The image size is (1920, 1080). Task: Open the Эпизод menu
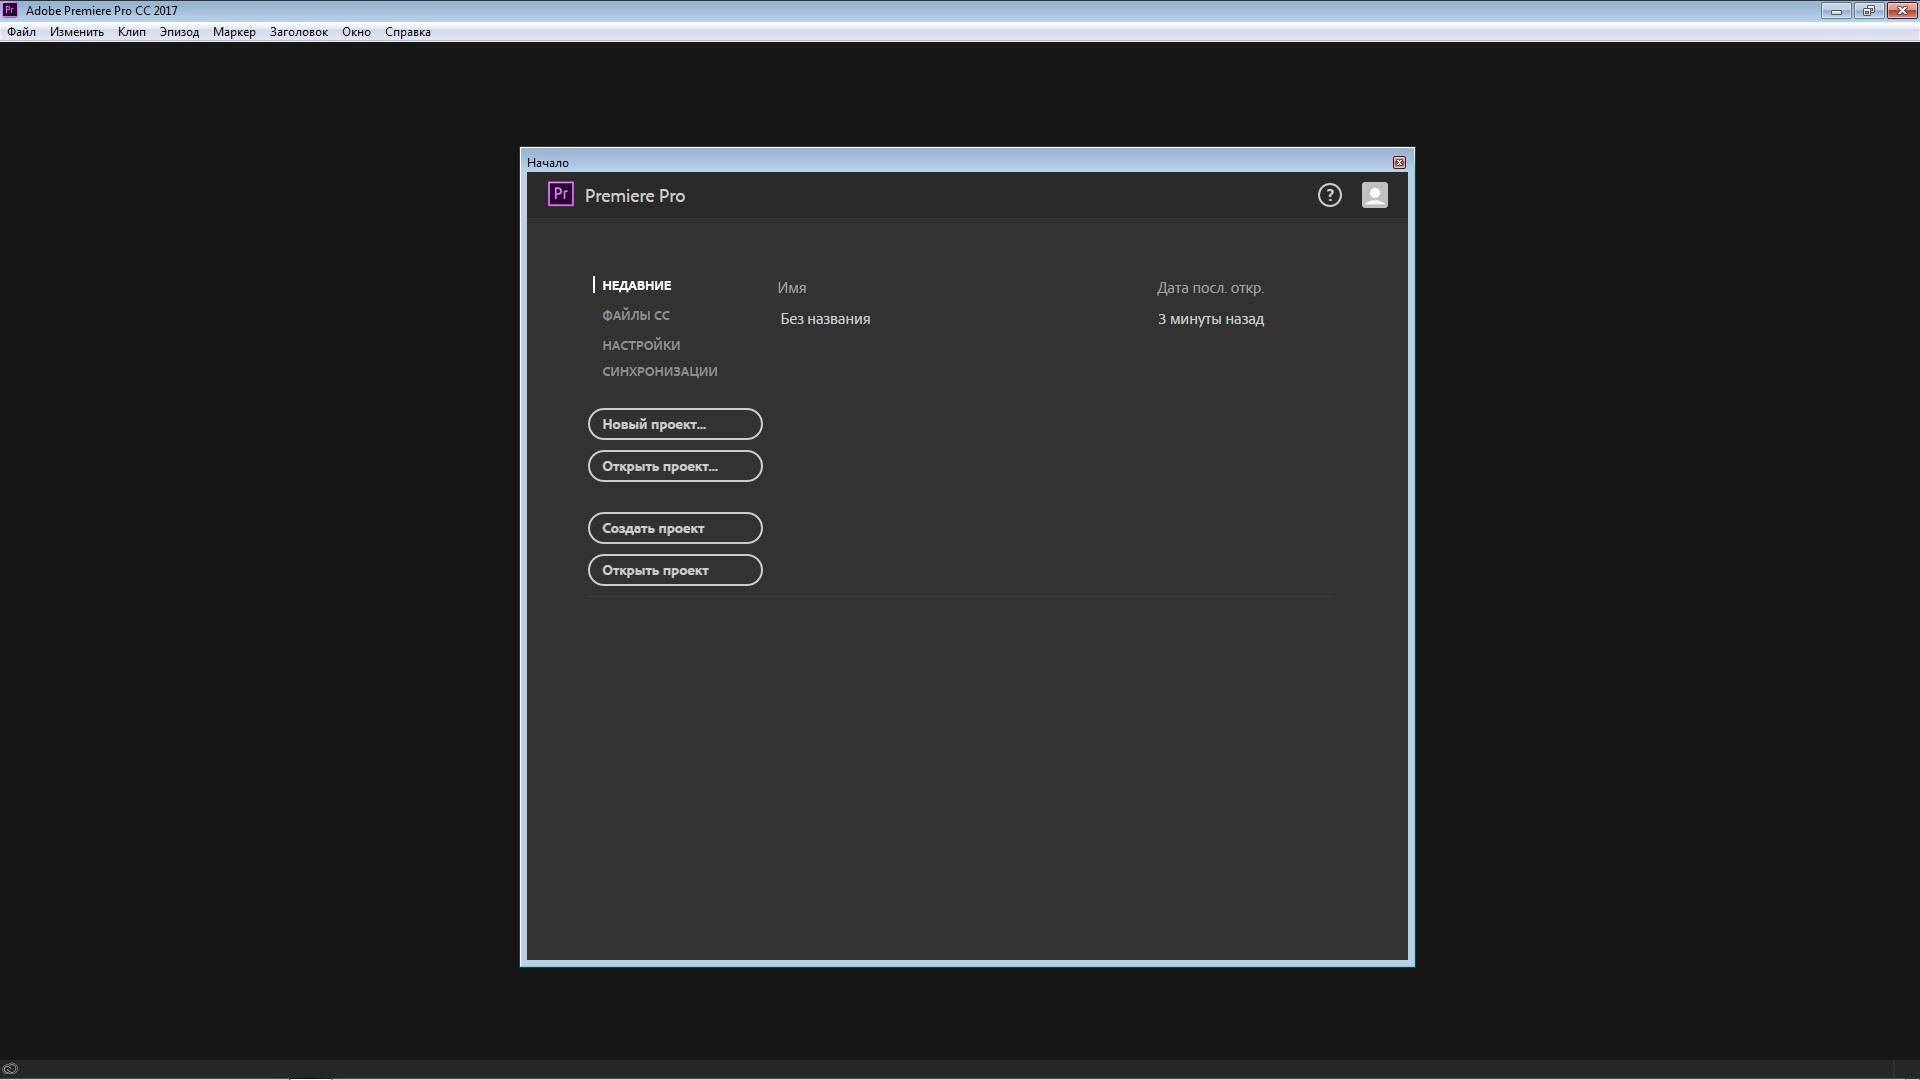tap(179, 32)
